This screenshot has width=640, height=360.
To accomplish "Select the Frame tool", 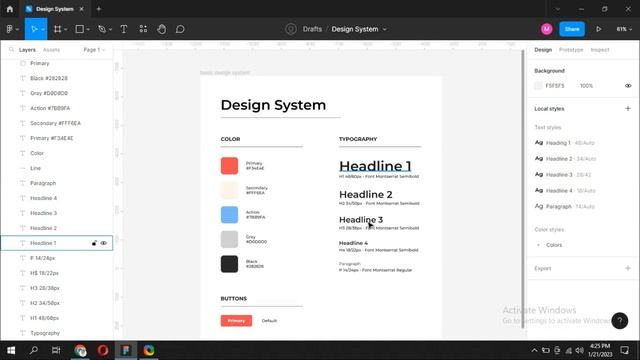I will pyautogui.click(x=58, y=29).
